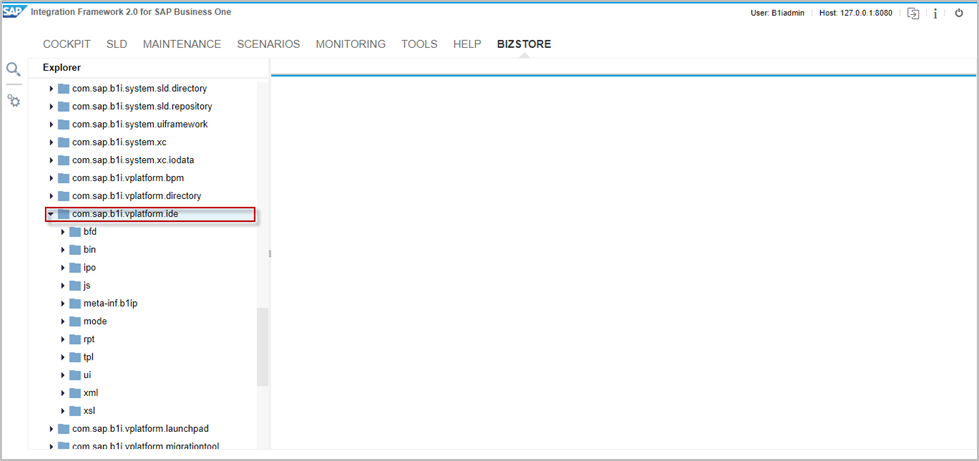
Task: Collapse the com.sap.b1i.vplatform.ide node
Action: click(51, 214)
